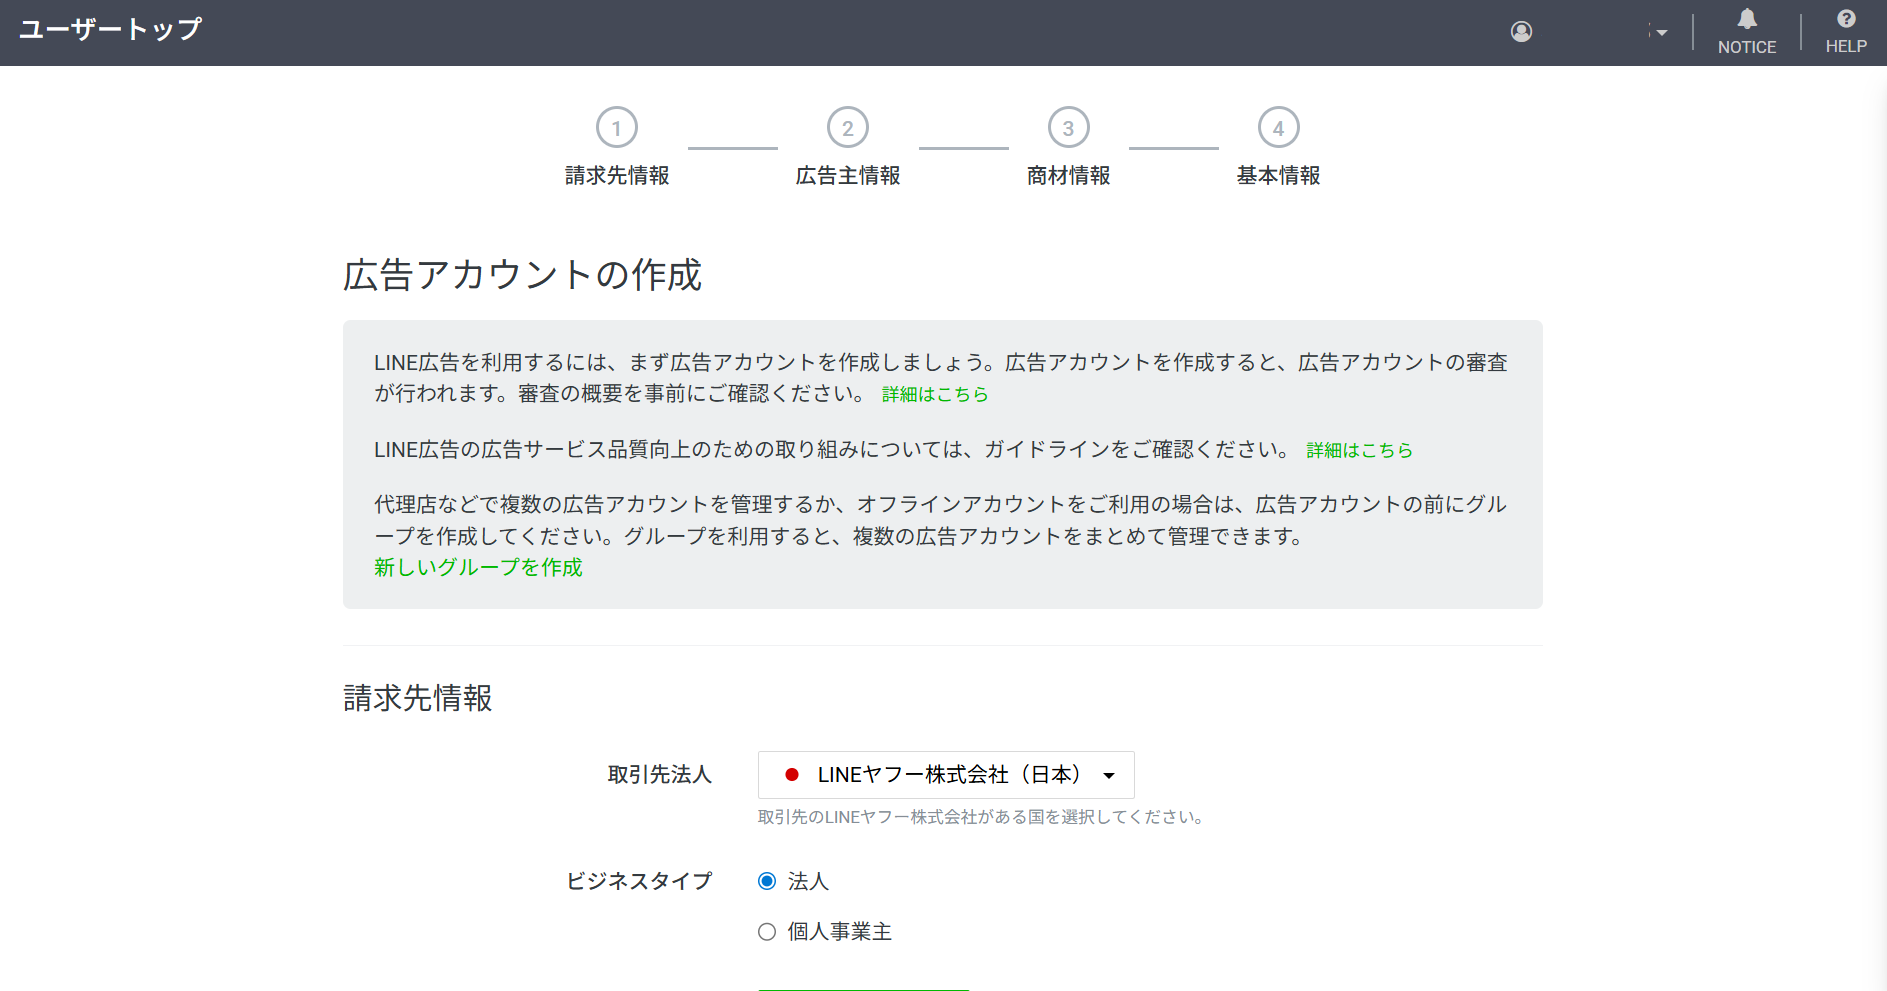Click step 4 circle for 基本情報
This screenshot has width=1887, height=991.
(x=1278, y=128)
